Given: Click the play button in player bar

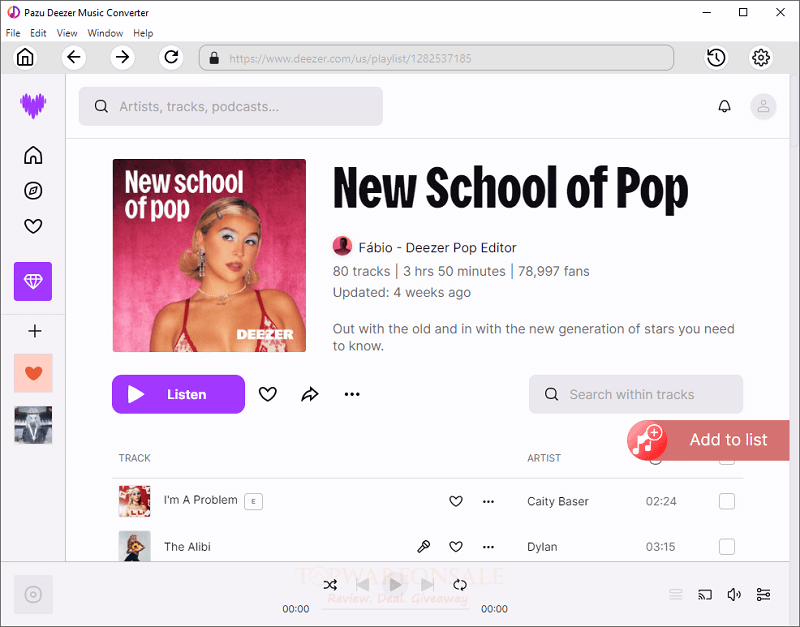Looking at the screenshot, I should click(x=395, y=585).
